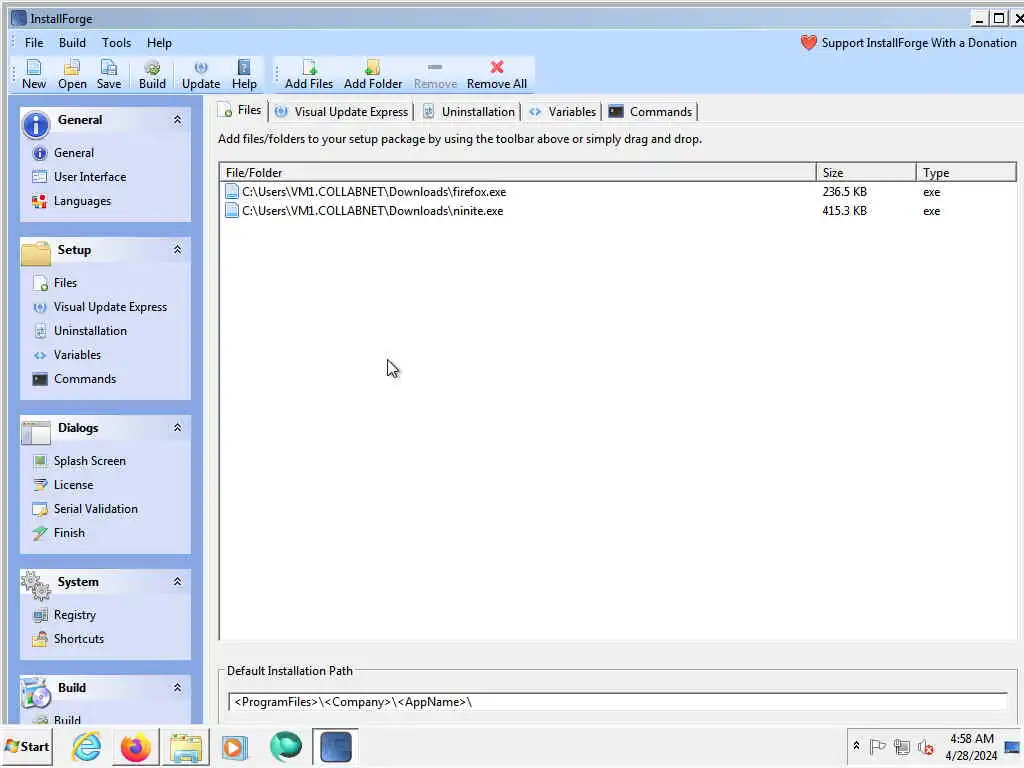Collapse the Setup sidebar section
Viewport: 1024px width, 768px height.
tap(177, 250)
